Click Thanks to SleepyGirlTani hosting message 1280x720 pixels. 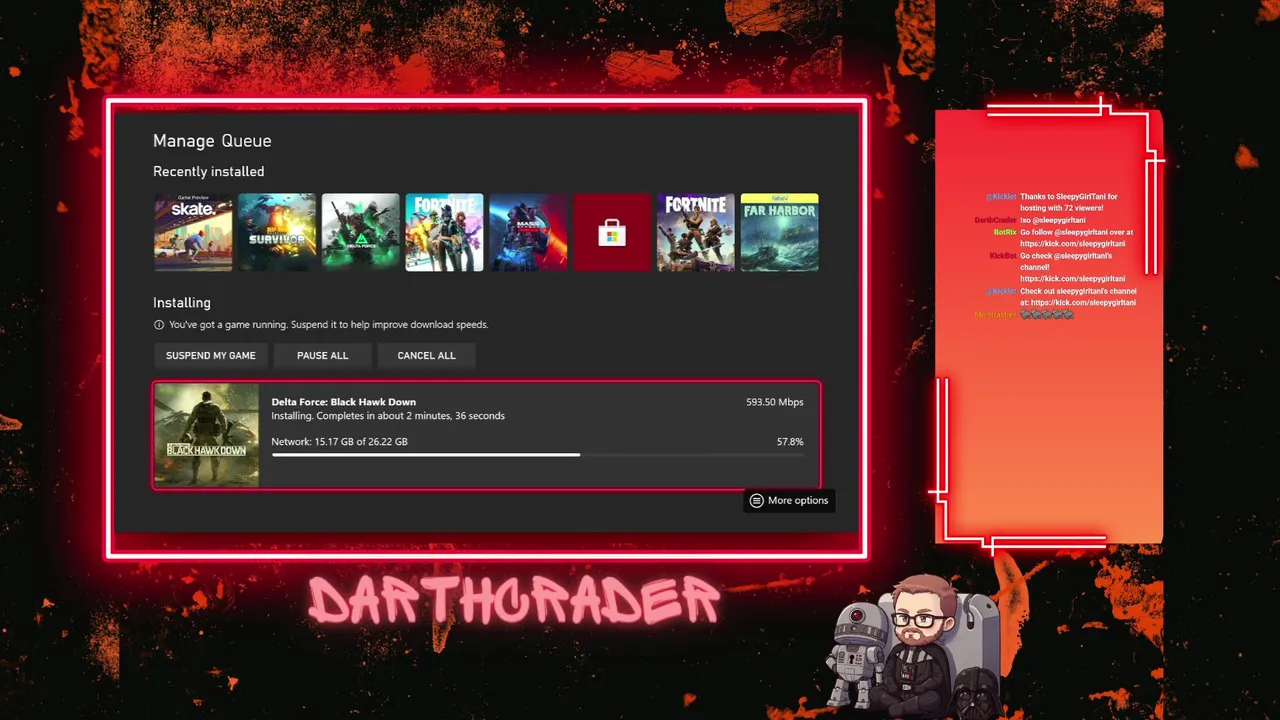tap(1069, 202)
